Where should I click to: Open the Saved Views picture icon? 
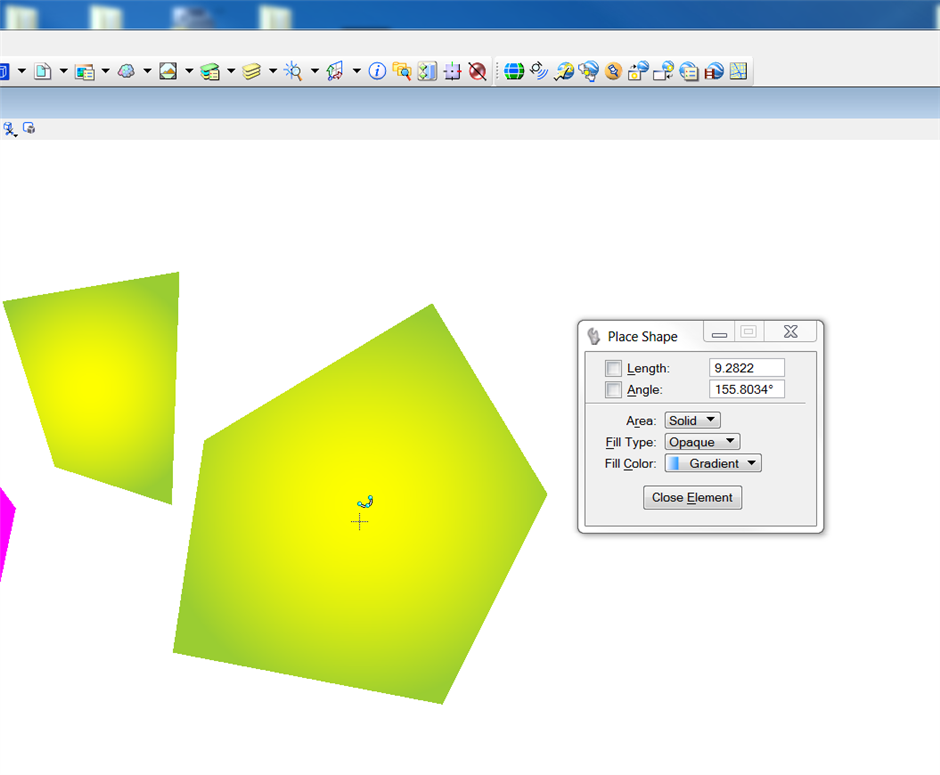coord(168,71)
